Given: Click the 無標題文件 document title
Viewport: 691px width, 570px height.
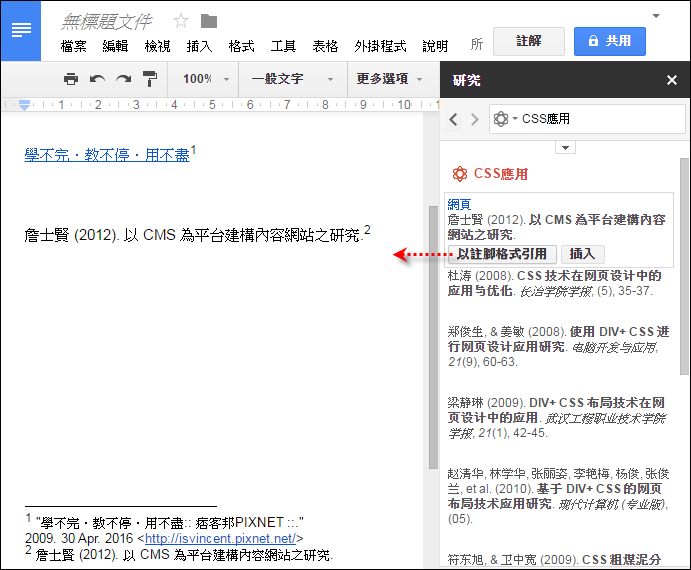Looking at the screenshot, I should (x=106, y=21).
